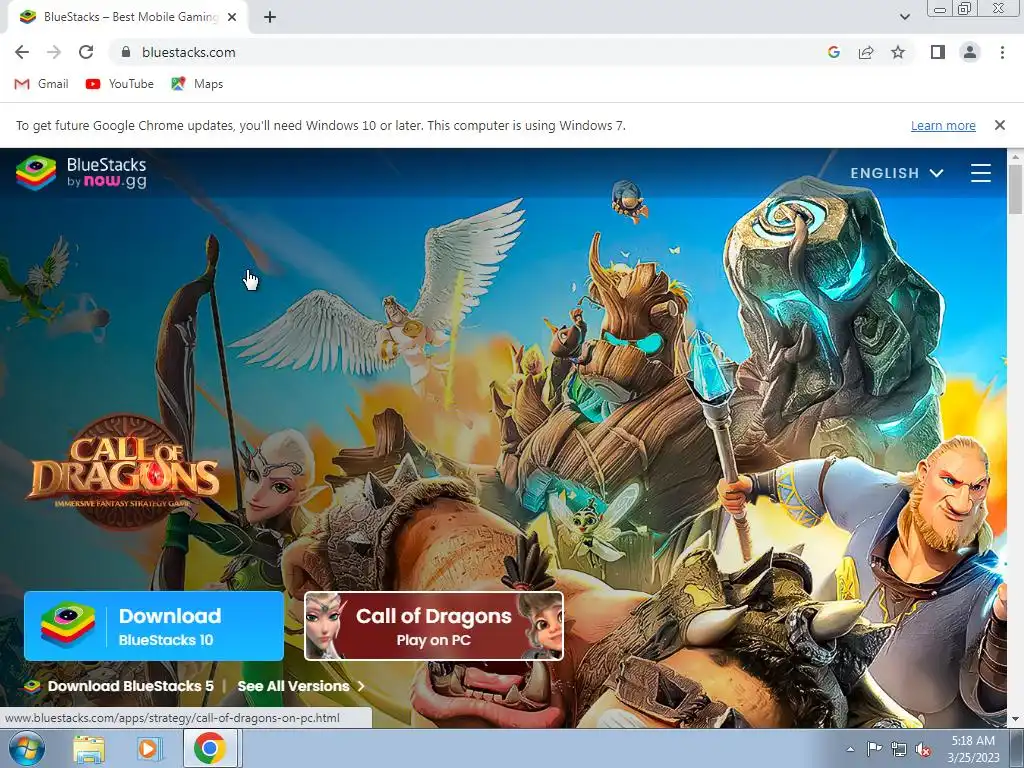Click Learn more about Chrome updates

point(943,125)
